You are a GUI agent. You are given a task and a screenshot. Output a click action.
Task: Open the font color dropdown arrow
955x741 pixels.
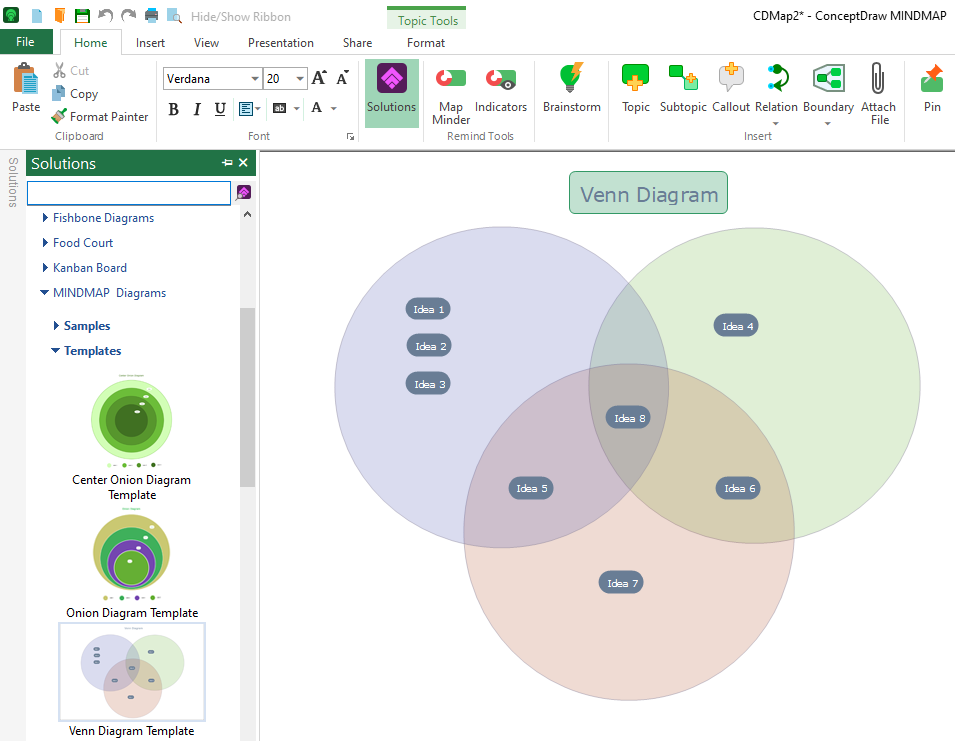click(334, 108)
